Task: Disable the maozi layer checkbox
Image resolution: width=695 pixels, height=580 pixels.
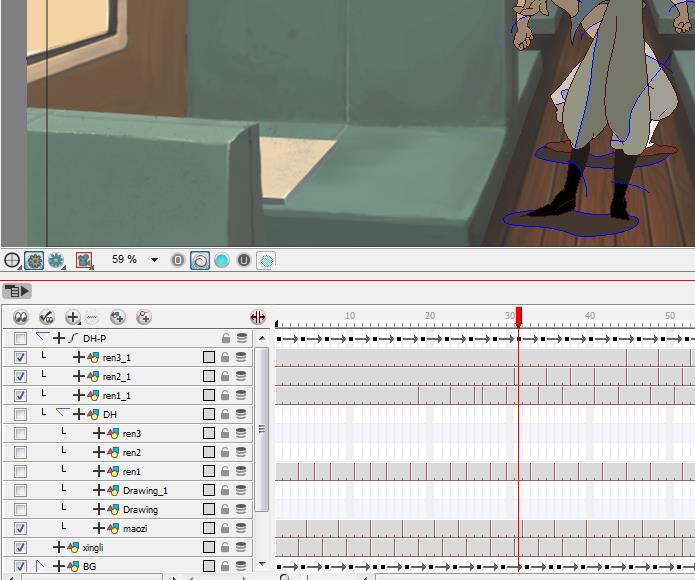Action: pyautogui.click(x=20, y=529)
